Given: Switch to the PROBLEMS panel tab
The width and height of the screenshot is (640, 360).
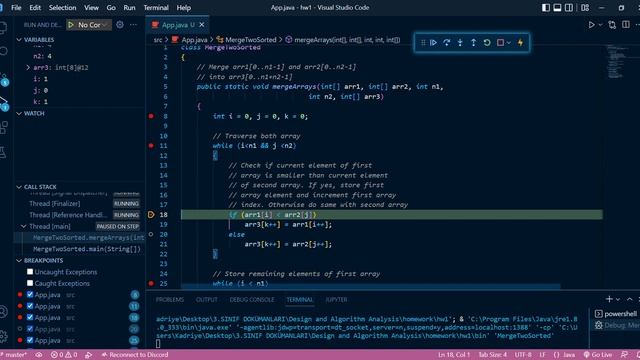Looking at the screenshot, I should click(170, 299).
